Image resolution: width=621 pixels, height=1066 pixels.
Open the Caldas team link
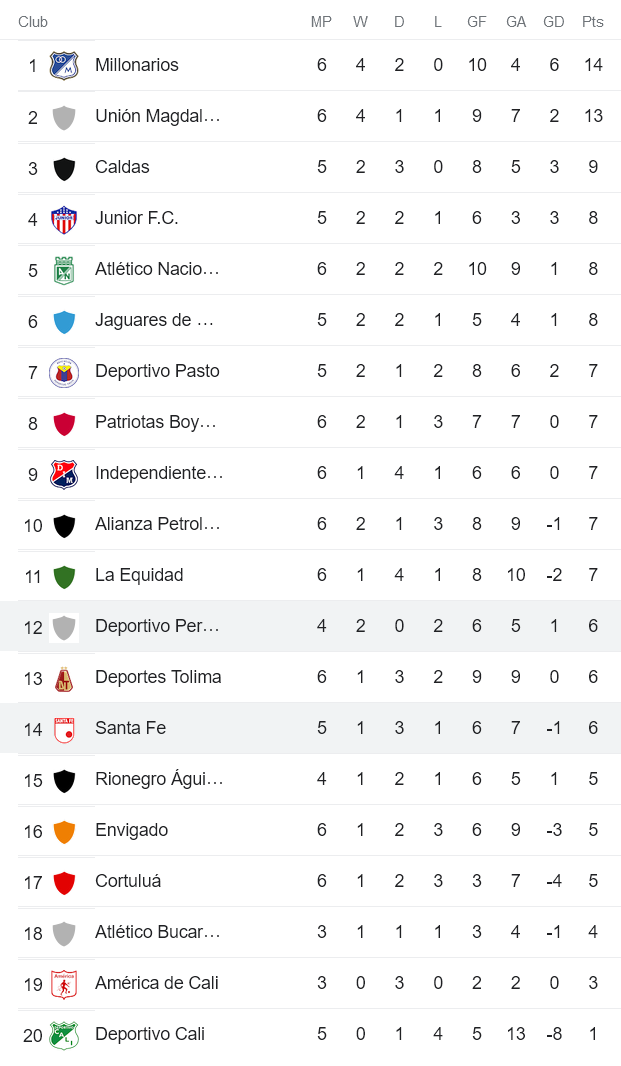(122, 167)
